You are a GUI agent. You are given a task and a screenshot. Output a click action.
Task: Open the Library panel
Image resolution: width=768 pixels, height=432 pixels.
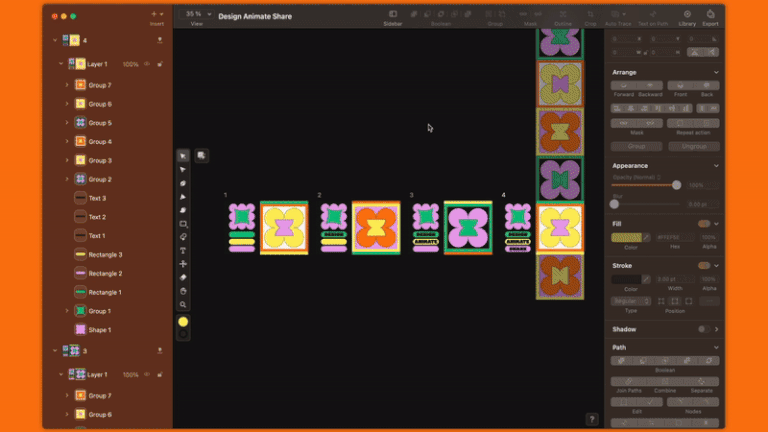coord(687,18)
